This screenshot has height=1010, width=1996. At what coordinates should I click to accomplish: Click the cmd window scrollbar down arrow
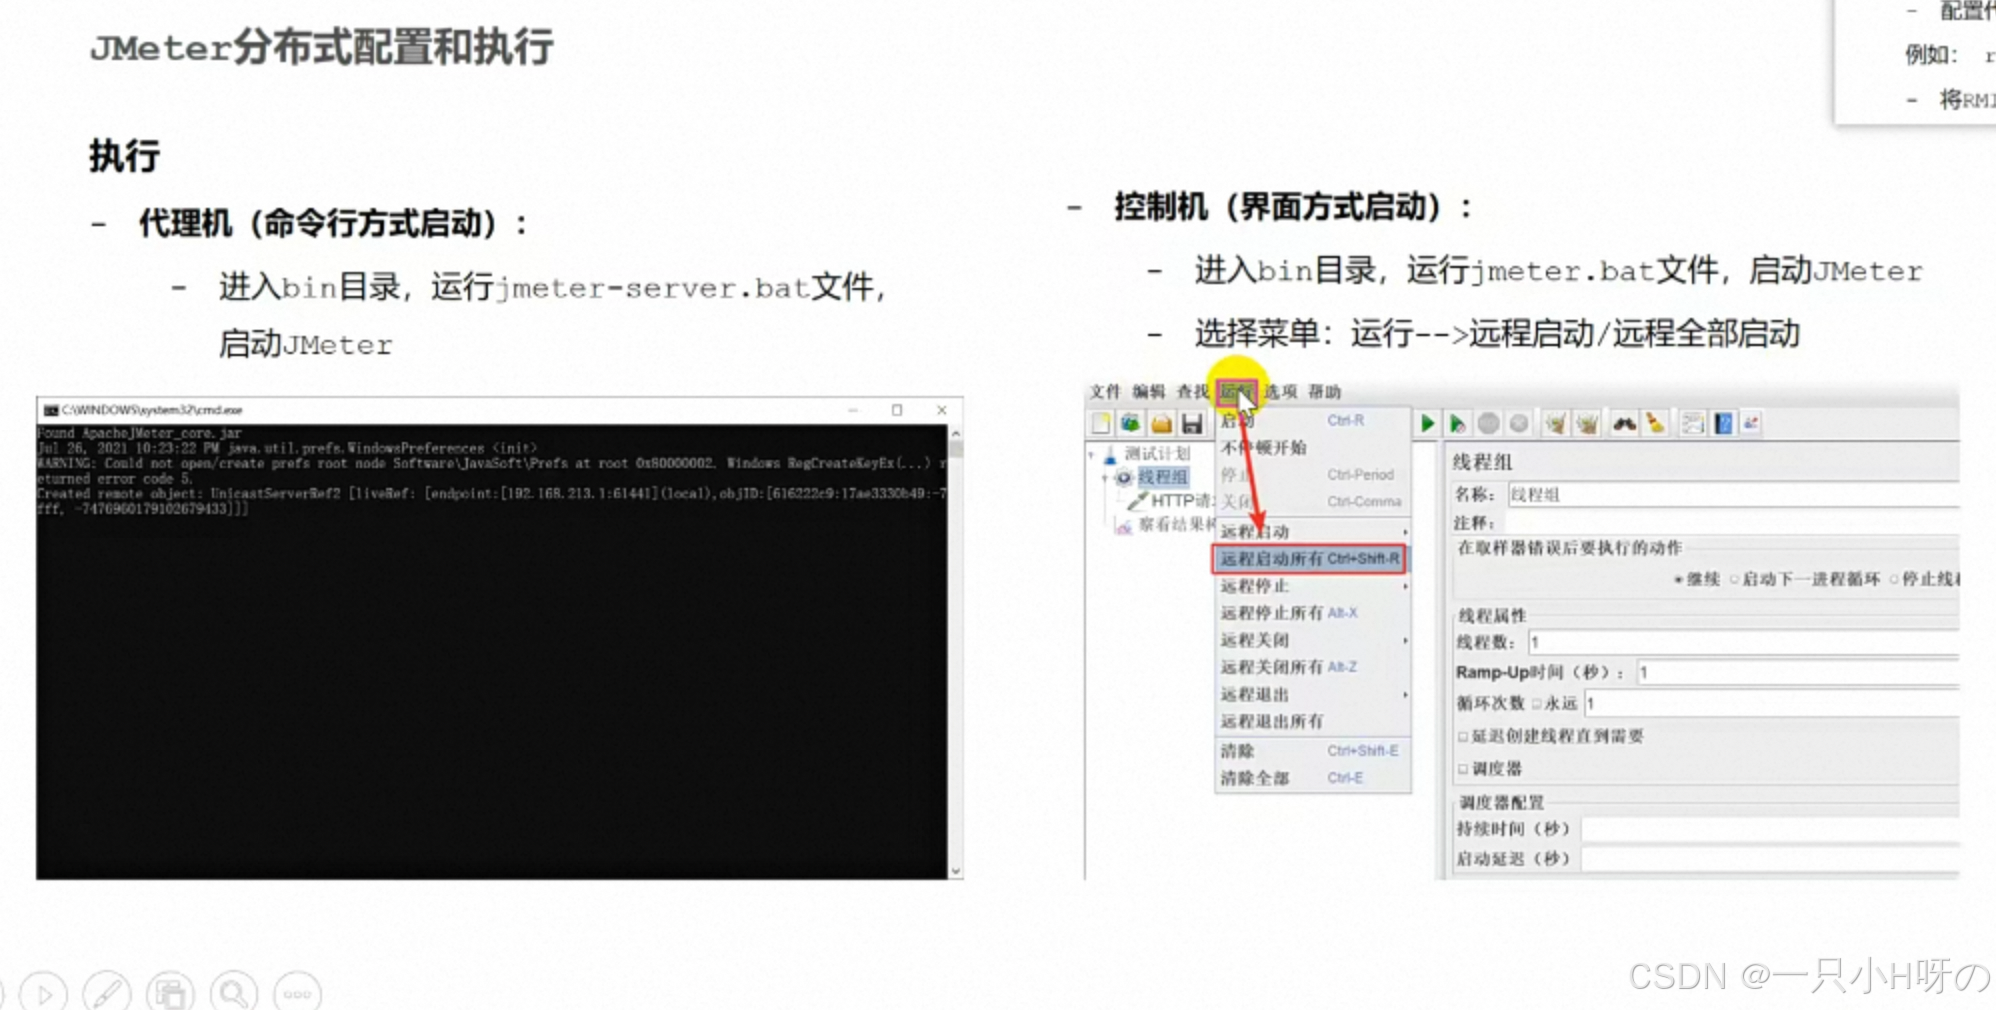tap(956, 871)
